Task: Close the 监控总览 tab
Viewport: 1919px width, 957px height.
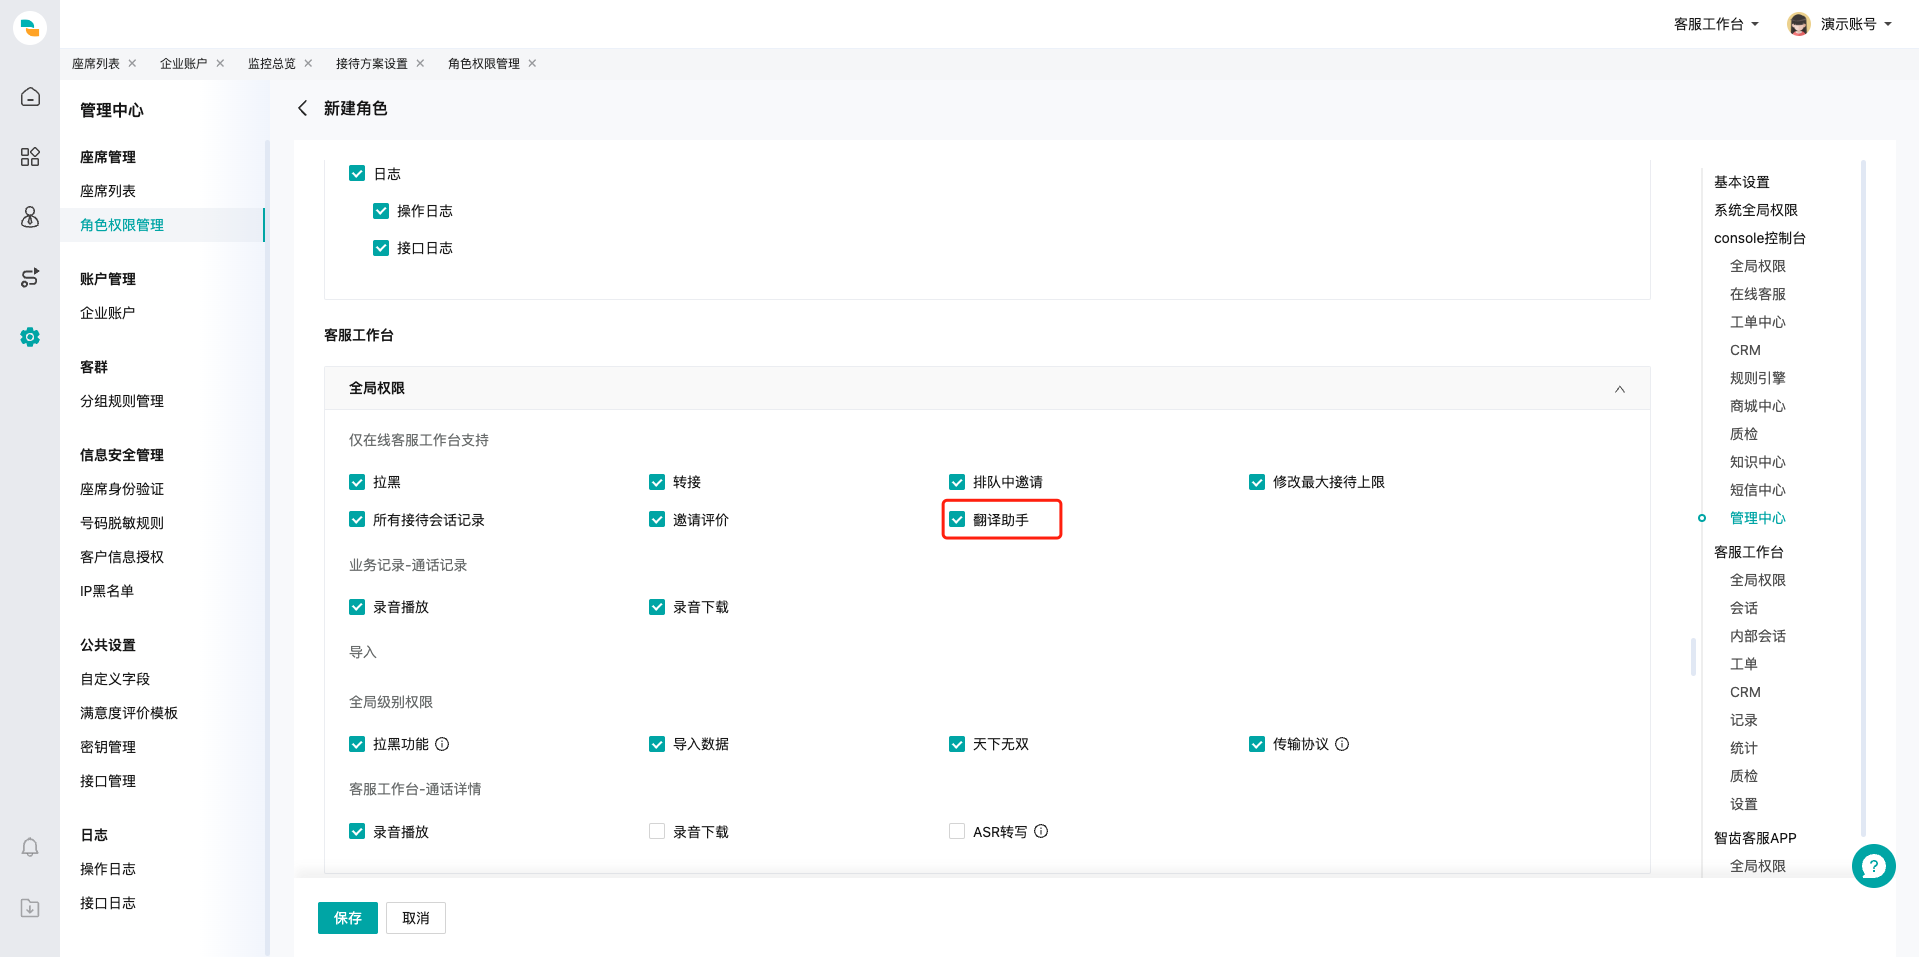Action: 308,63
